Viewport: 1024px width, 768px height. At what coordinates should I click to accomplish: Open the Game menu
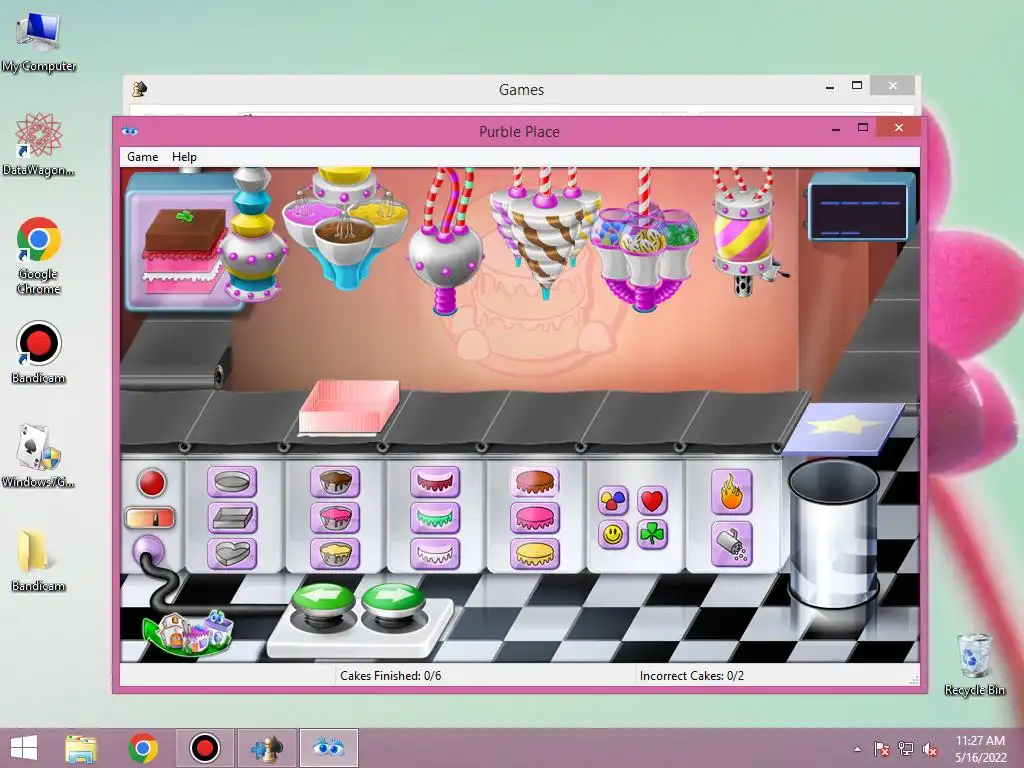142,157
